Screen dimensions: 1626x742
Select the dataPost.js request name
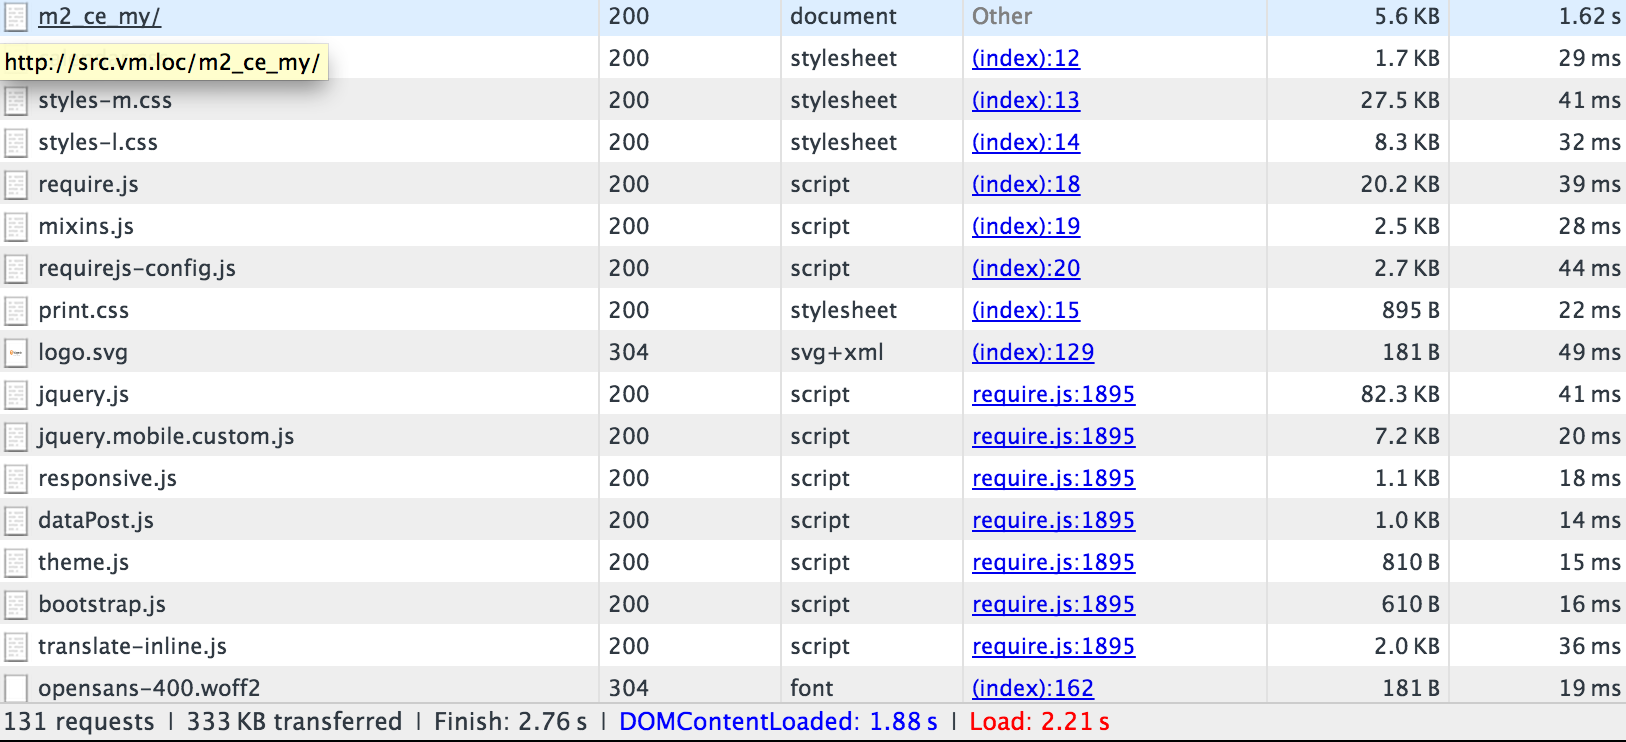[x=96, y=520]
